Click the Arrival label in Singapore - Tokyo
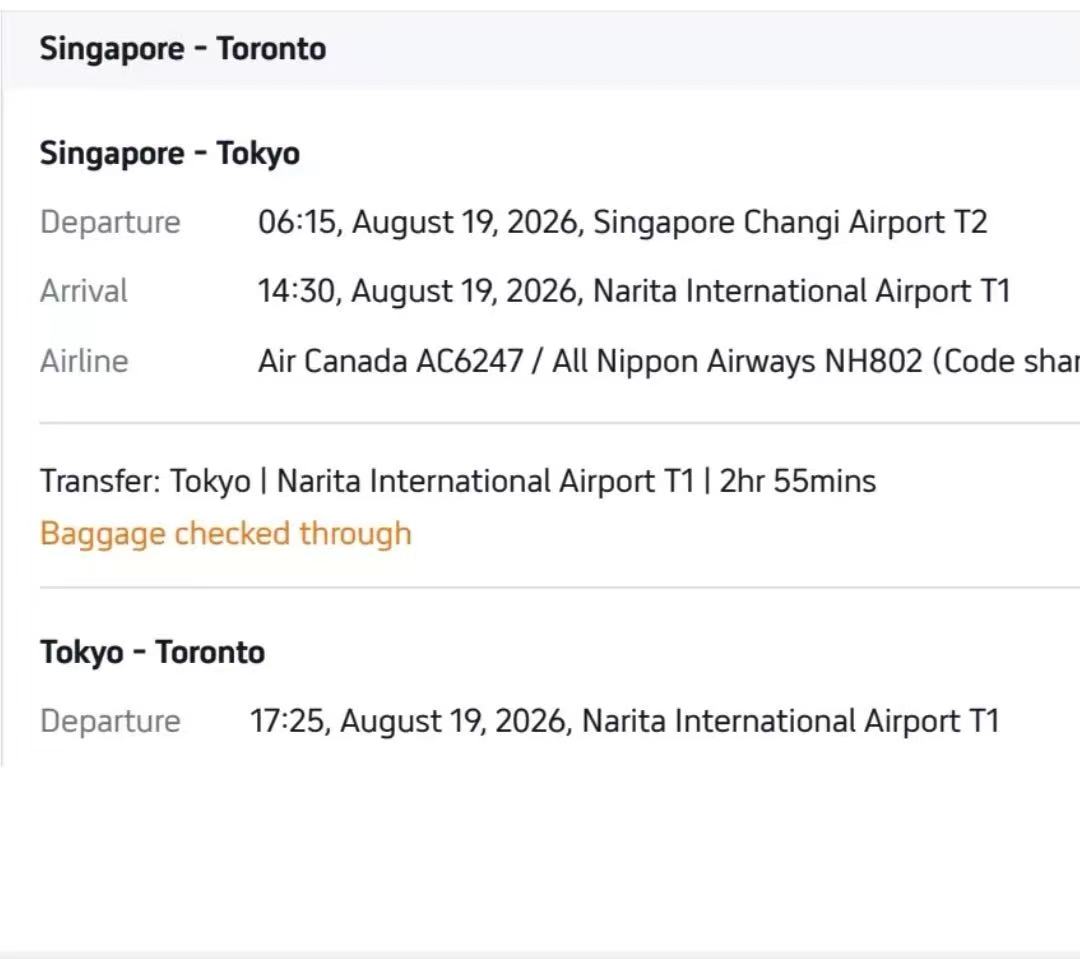1080x959 pixels. click(83, 291)
